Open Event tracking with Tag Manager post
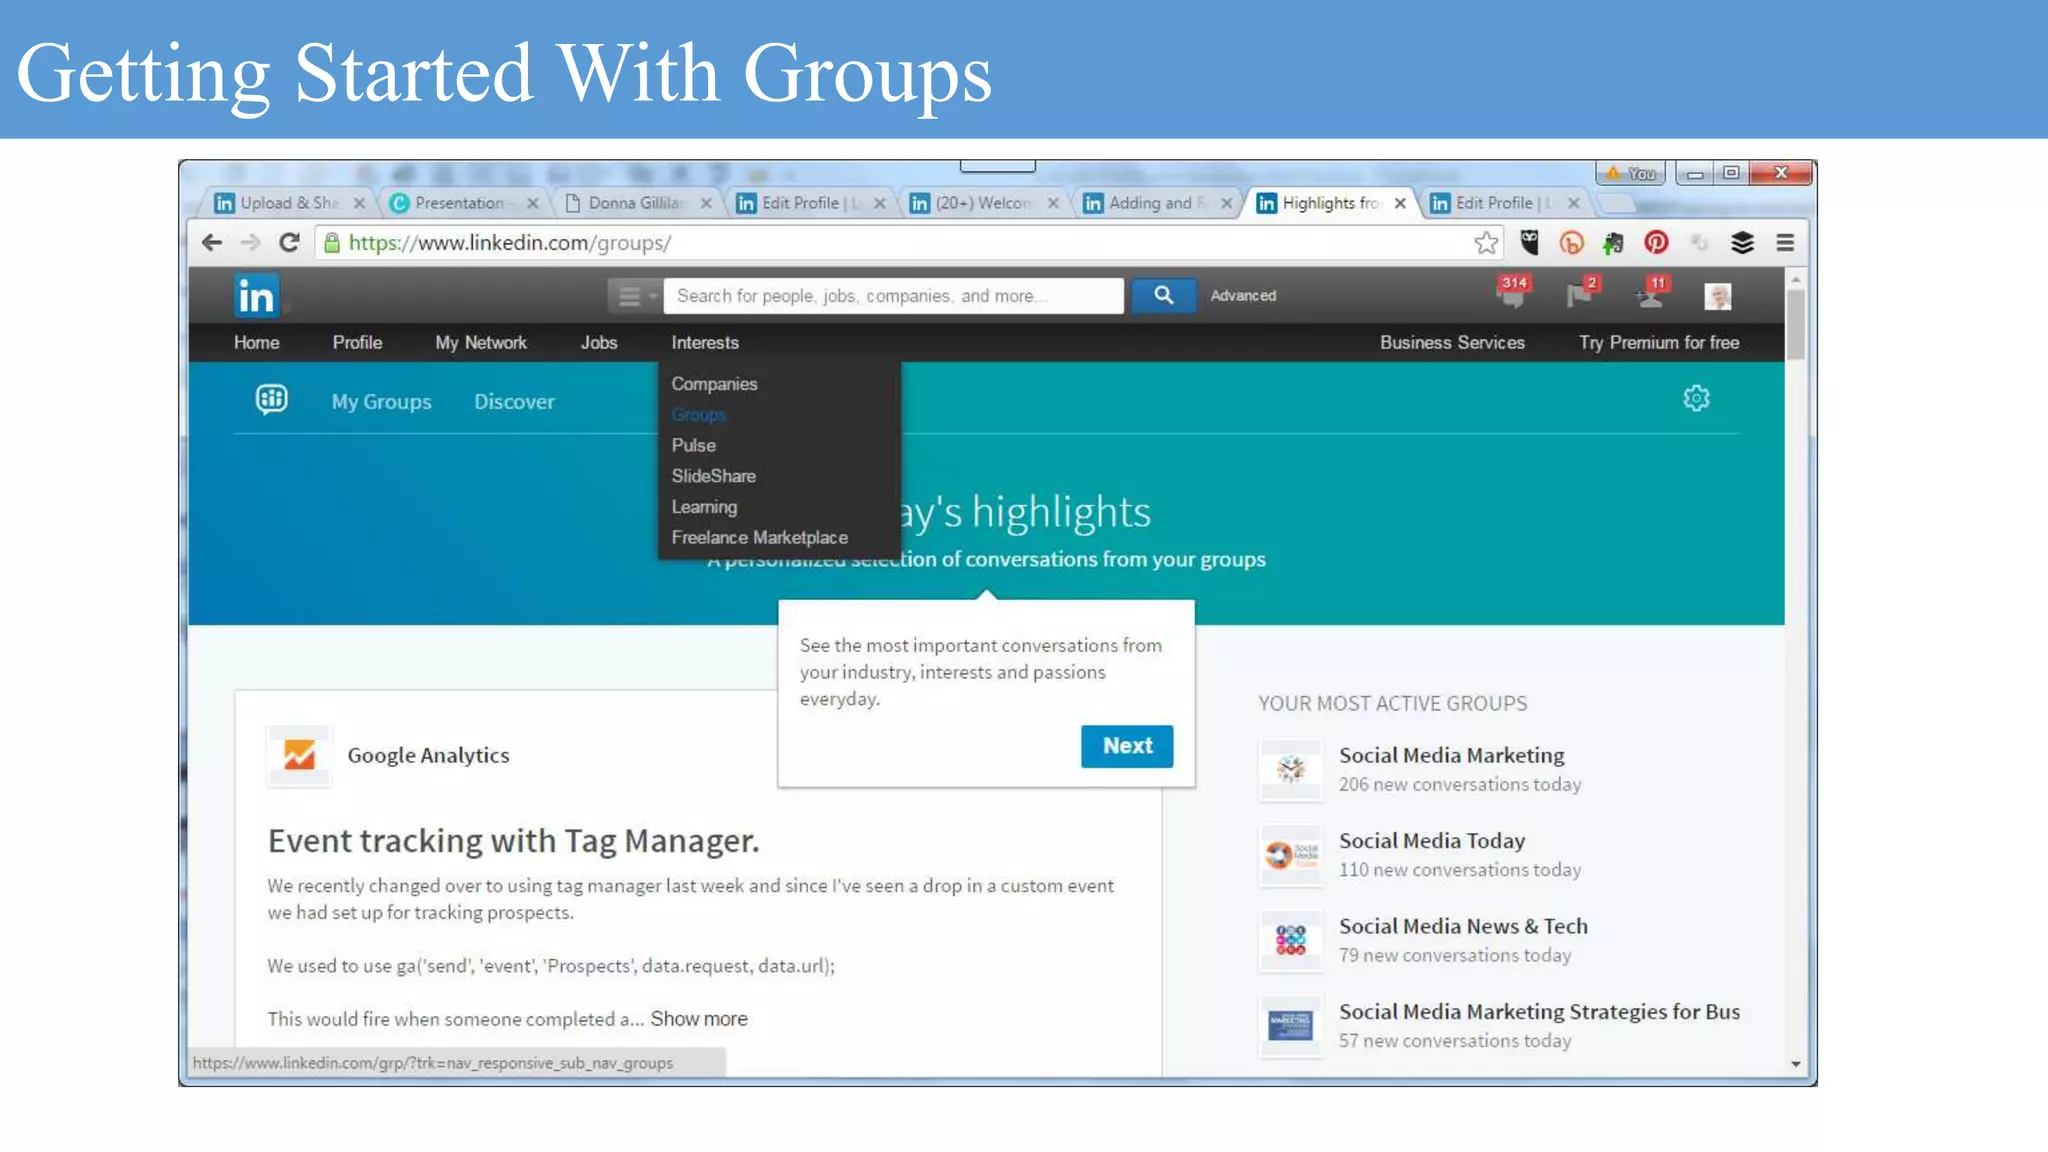The image size is (2048, 1152). click(513, 841)
